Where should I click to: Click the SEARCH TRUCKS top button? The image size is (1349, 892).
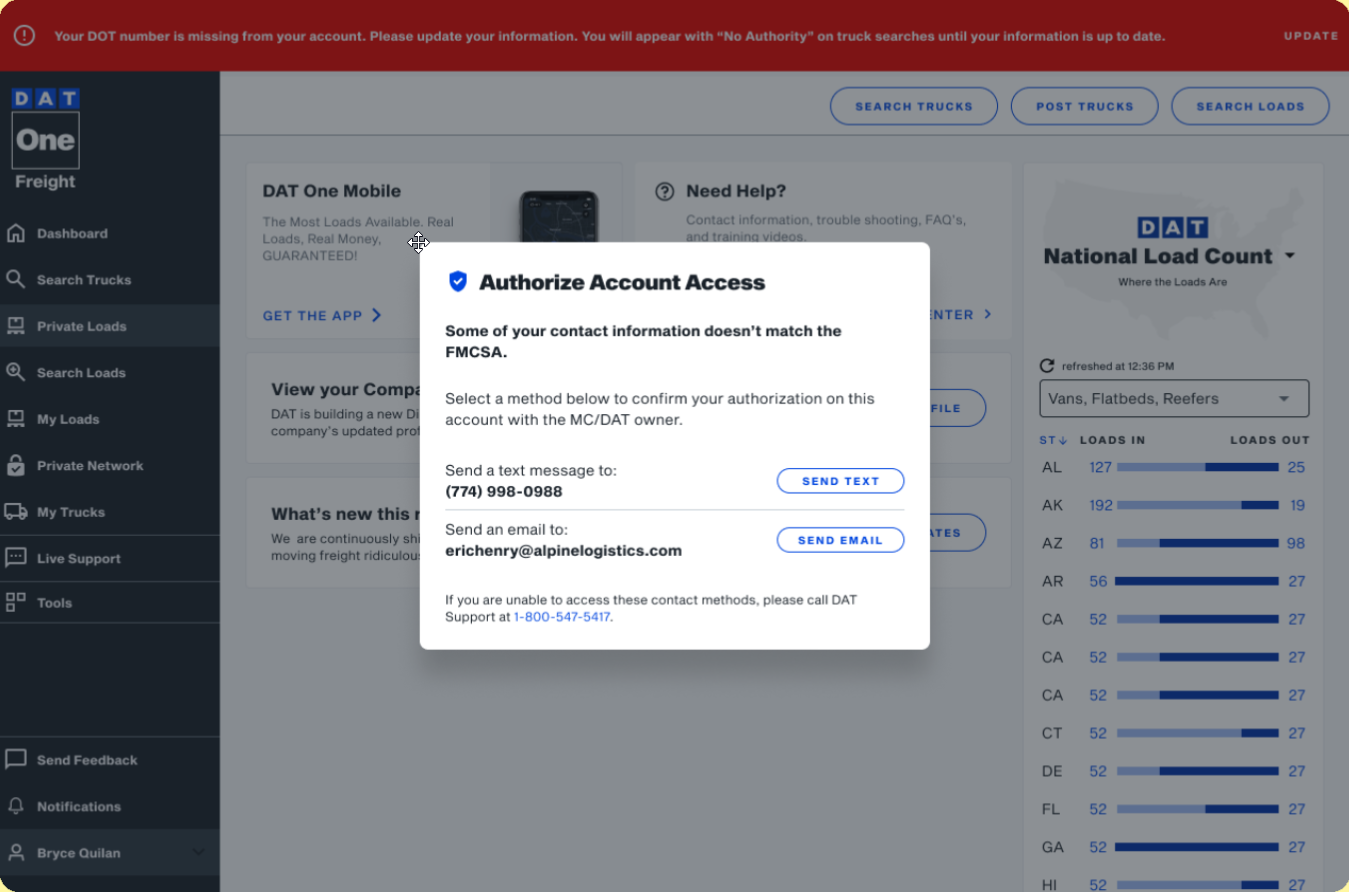[914, 106]
